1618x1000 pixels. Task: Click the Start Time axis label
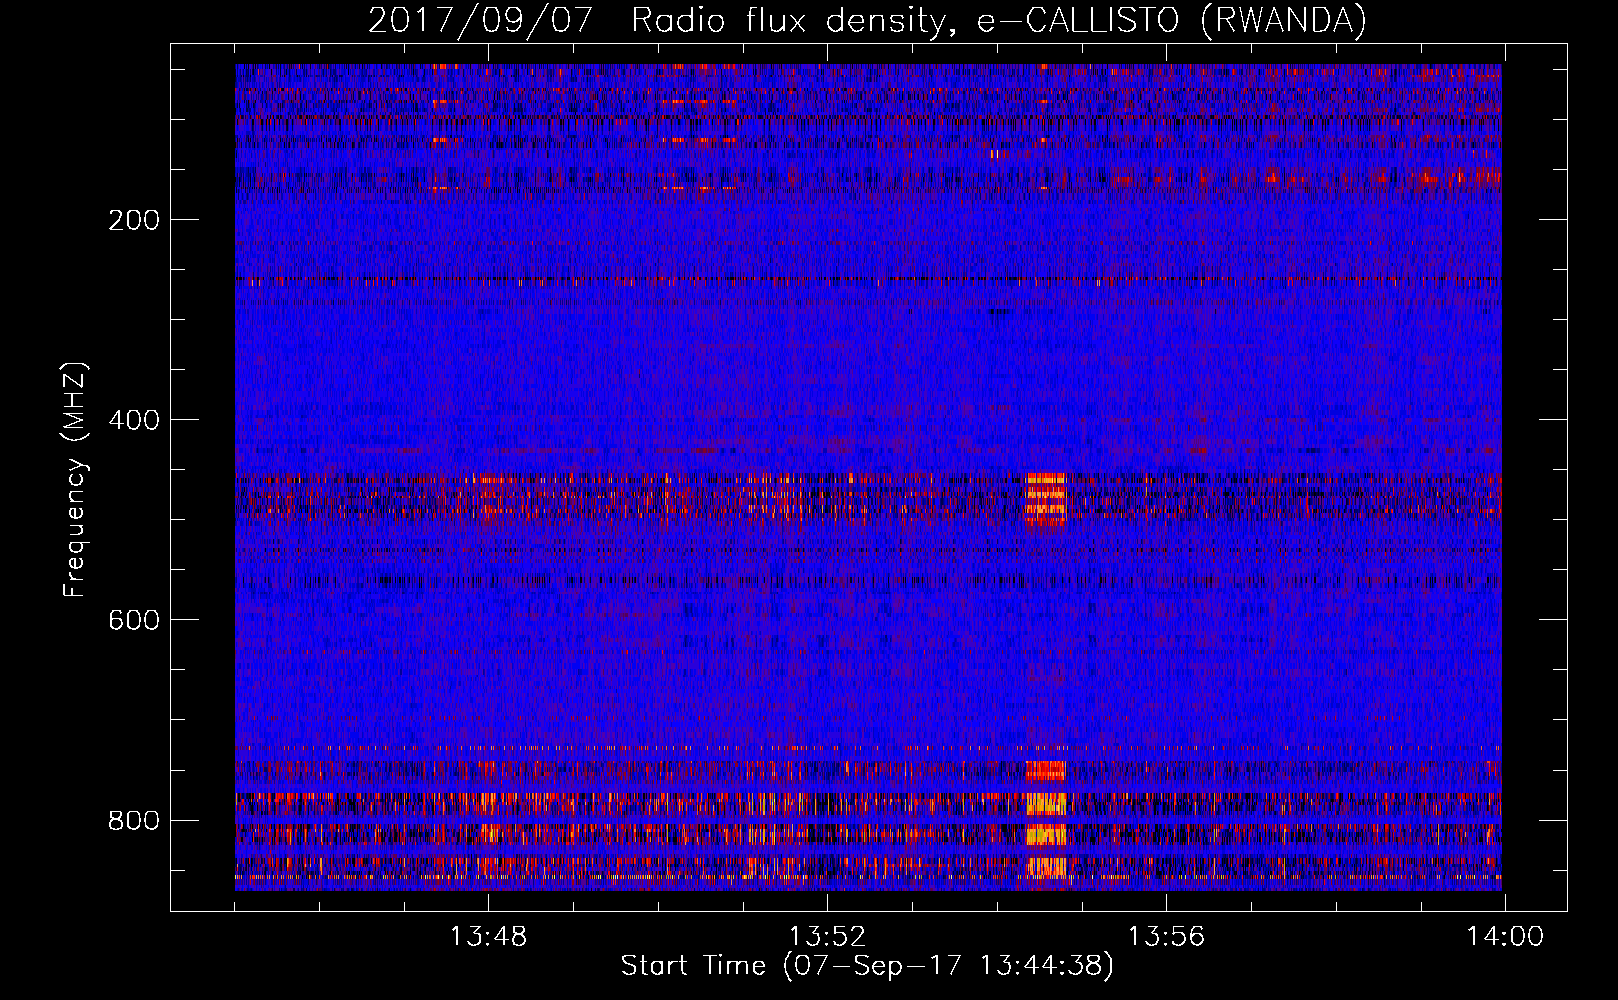[867, 966]
